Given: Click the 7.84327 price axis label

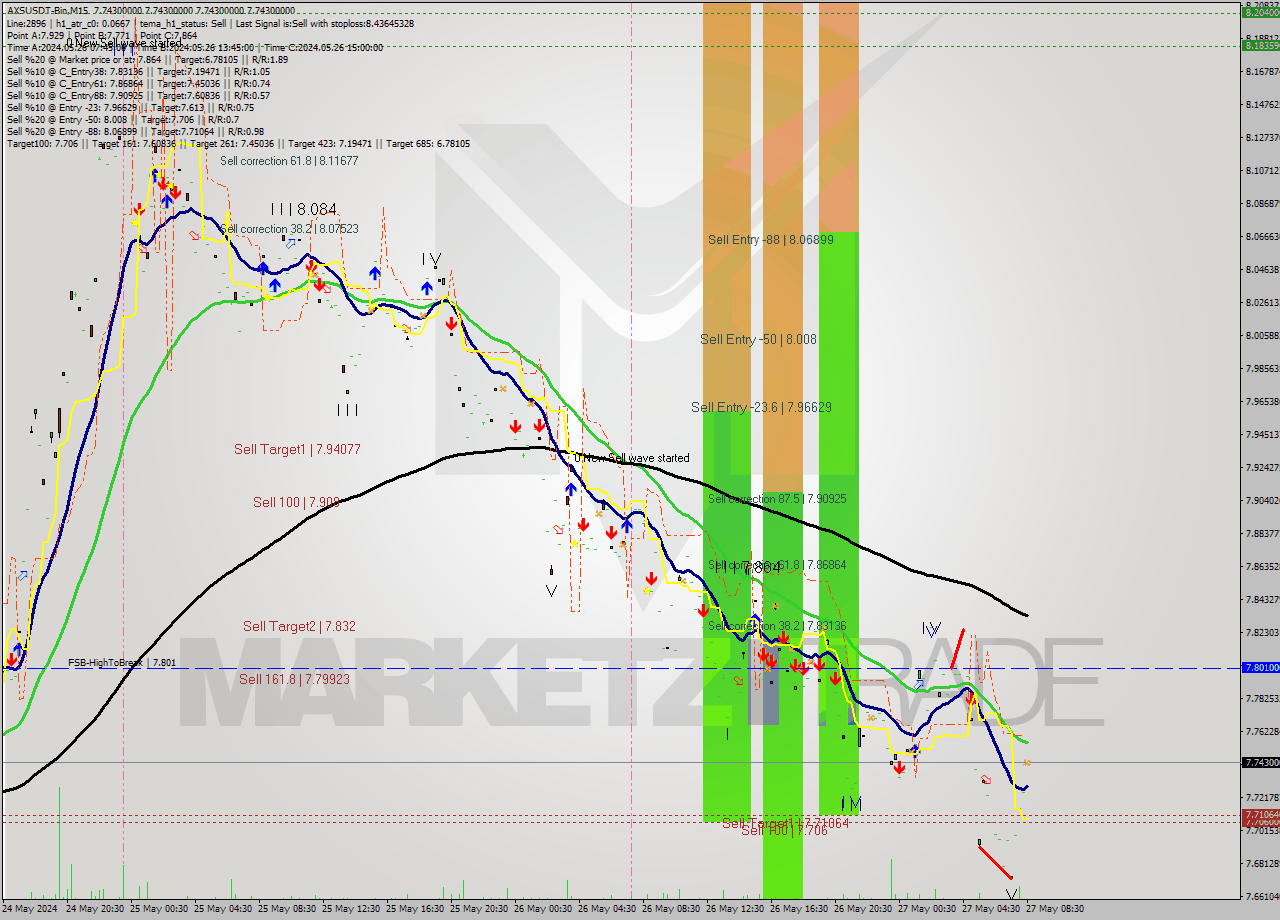Looking at the screenshot, I should pos(1262,599).
